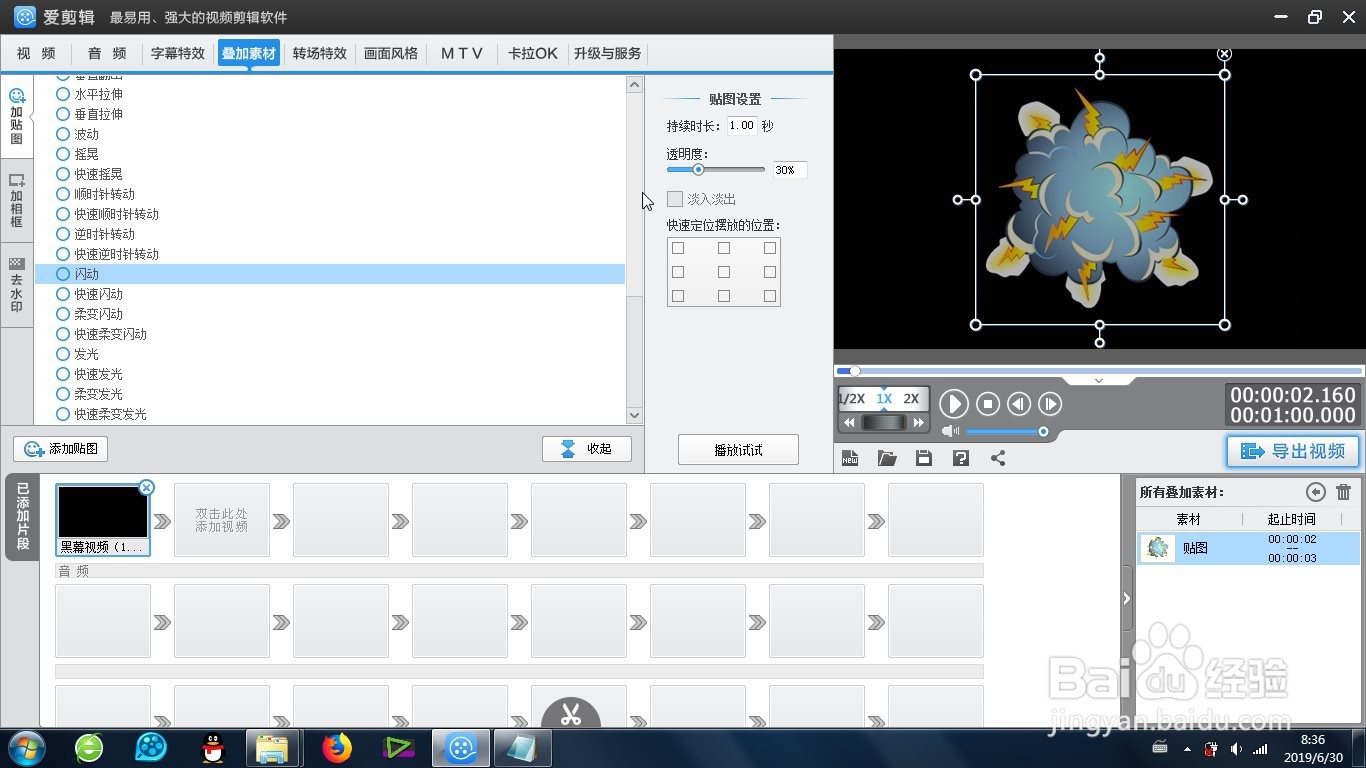
Task: Click the 导出视频 button
Action: click(x=1293, y=451)
